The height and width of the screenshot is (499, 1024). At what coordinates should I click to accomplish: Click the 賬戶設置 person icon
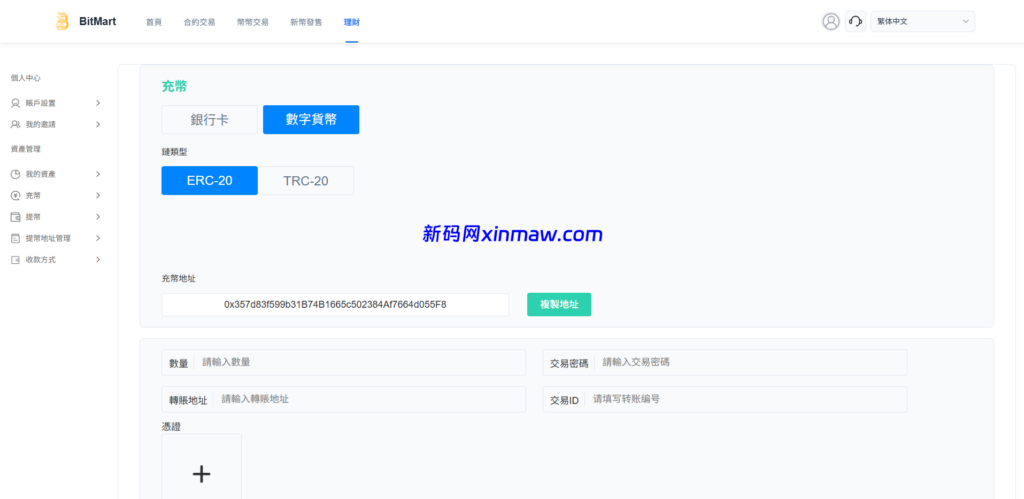[16, 103]
